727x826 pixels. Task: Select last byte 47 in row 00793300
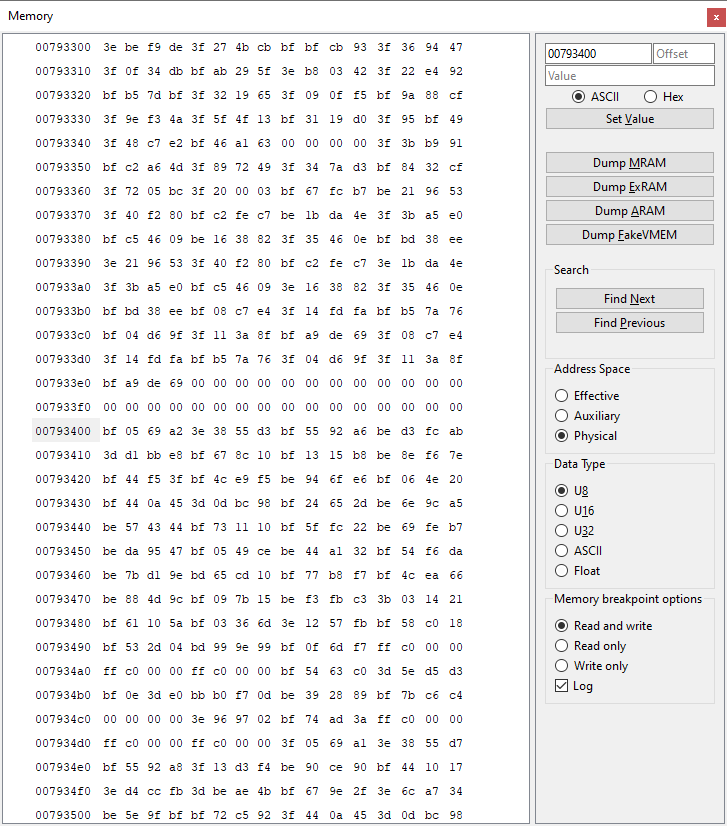(456, 47)
